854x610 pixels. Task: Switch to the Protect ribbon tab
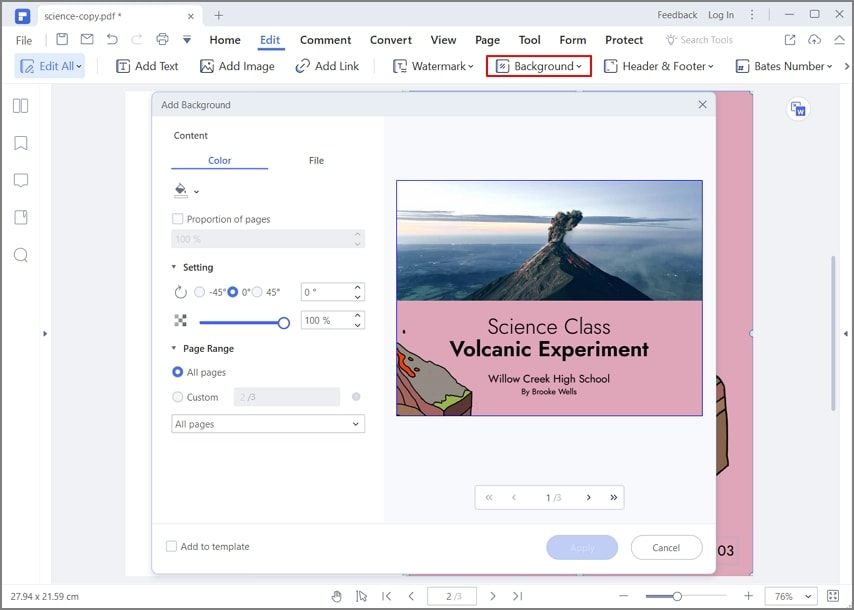click(624, 40)
